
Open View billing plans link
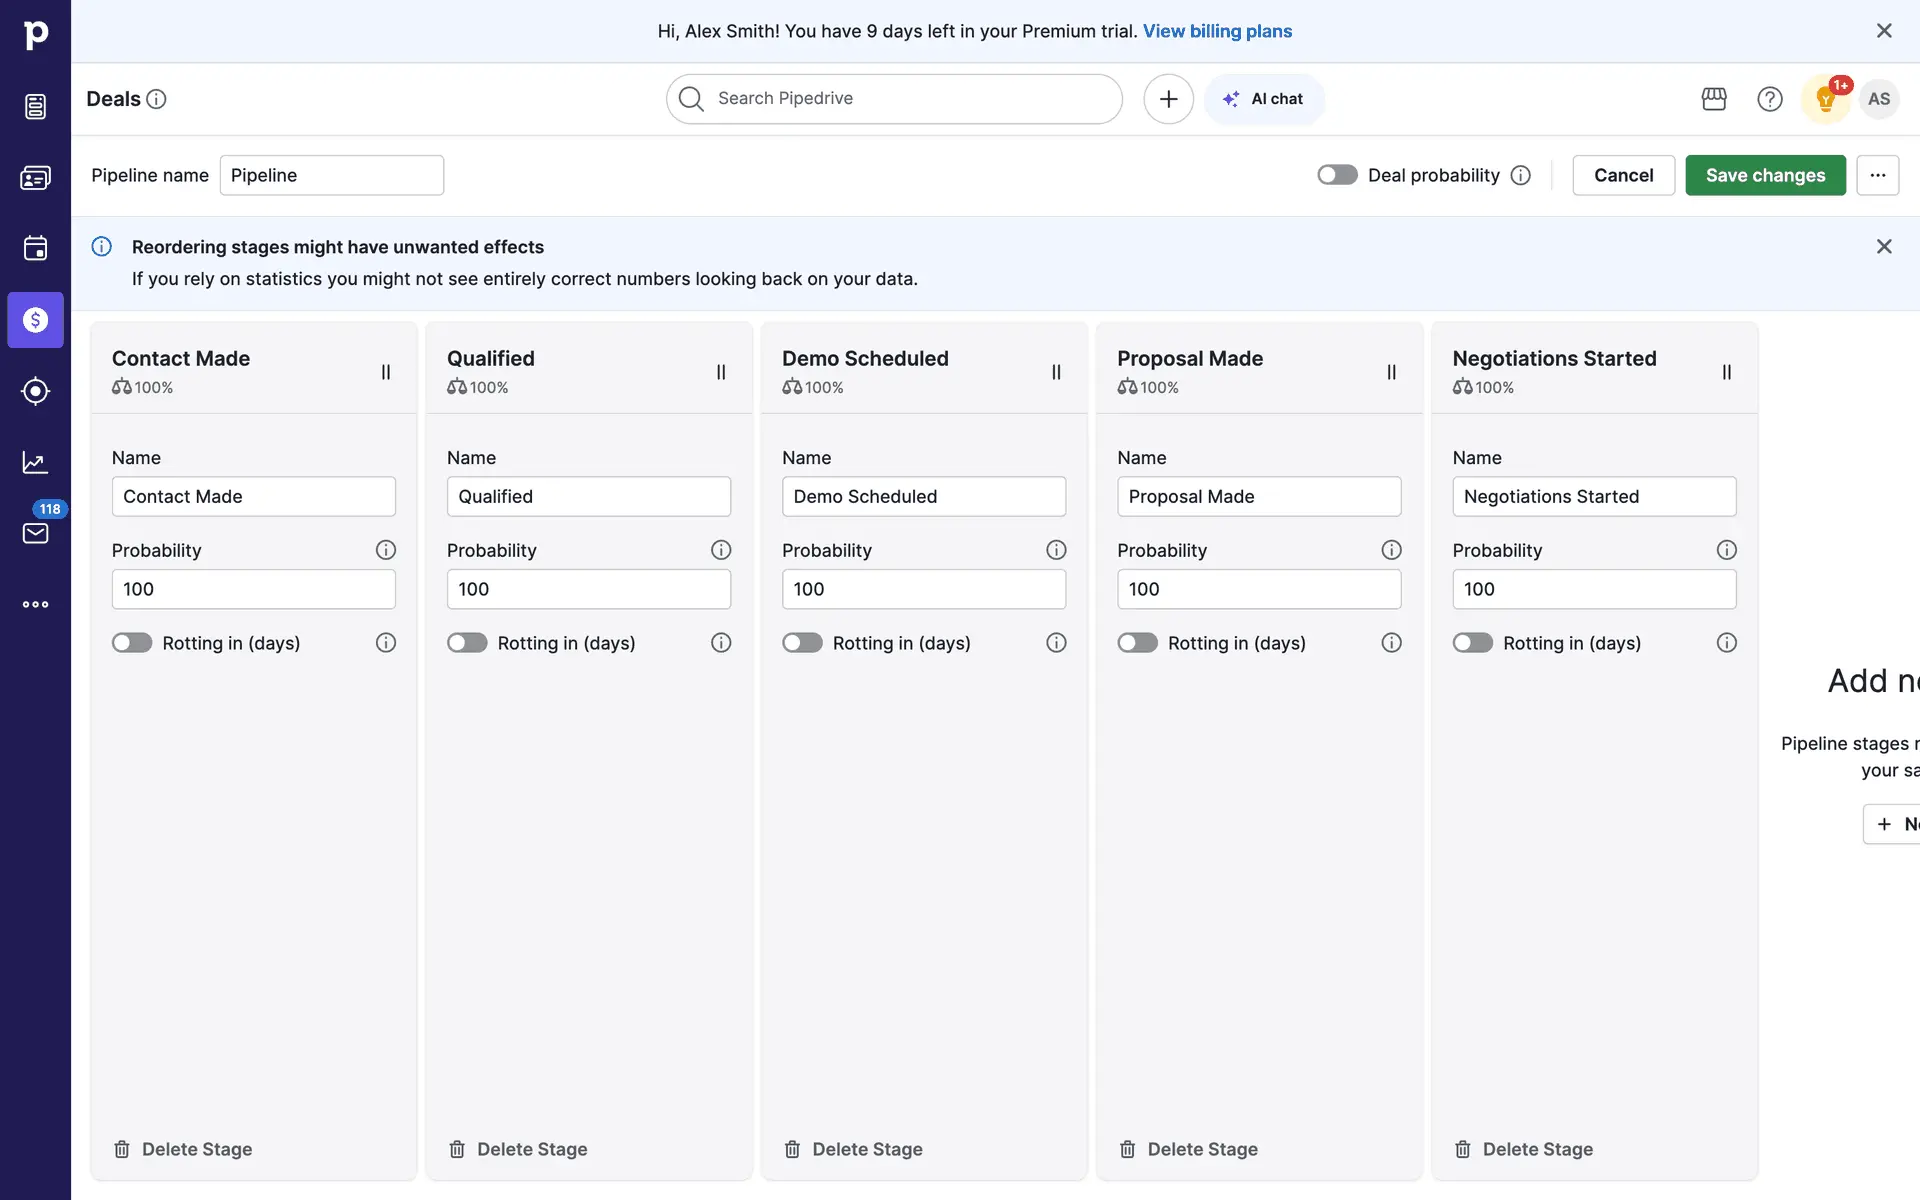coord(1217,31)
